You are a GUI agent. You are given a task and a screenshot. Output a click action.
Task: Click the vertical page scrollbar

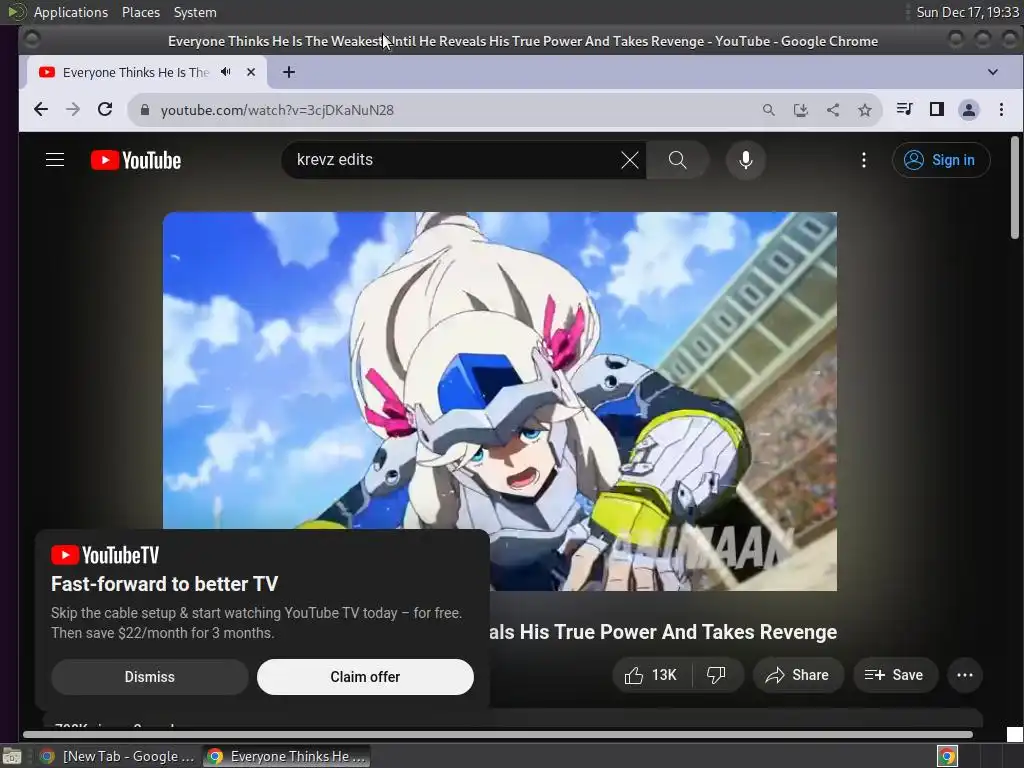1015,188
